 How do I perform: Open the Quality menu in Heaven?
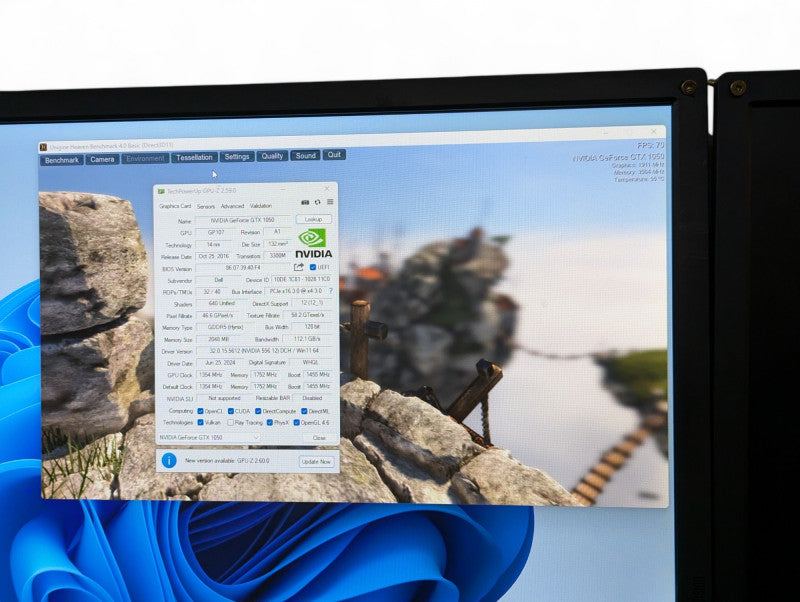click(x=272, y=156)
